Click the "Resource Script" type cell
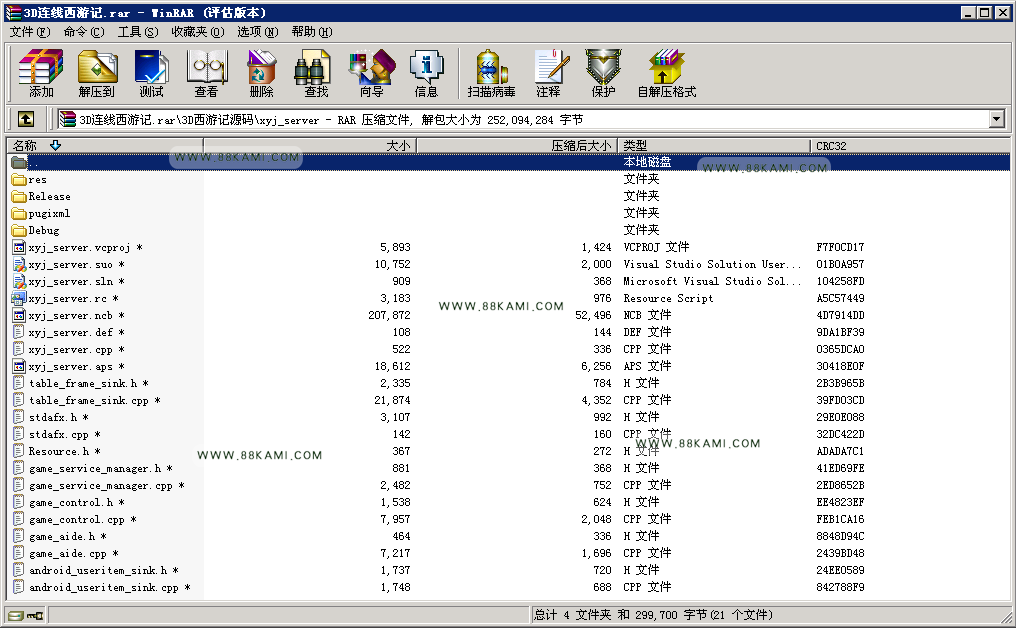The image size is (1016, 628). pos(668,298)
